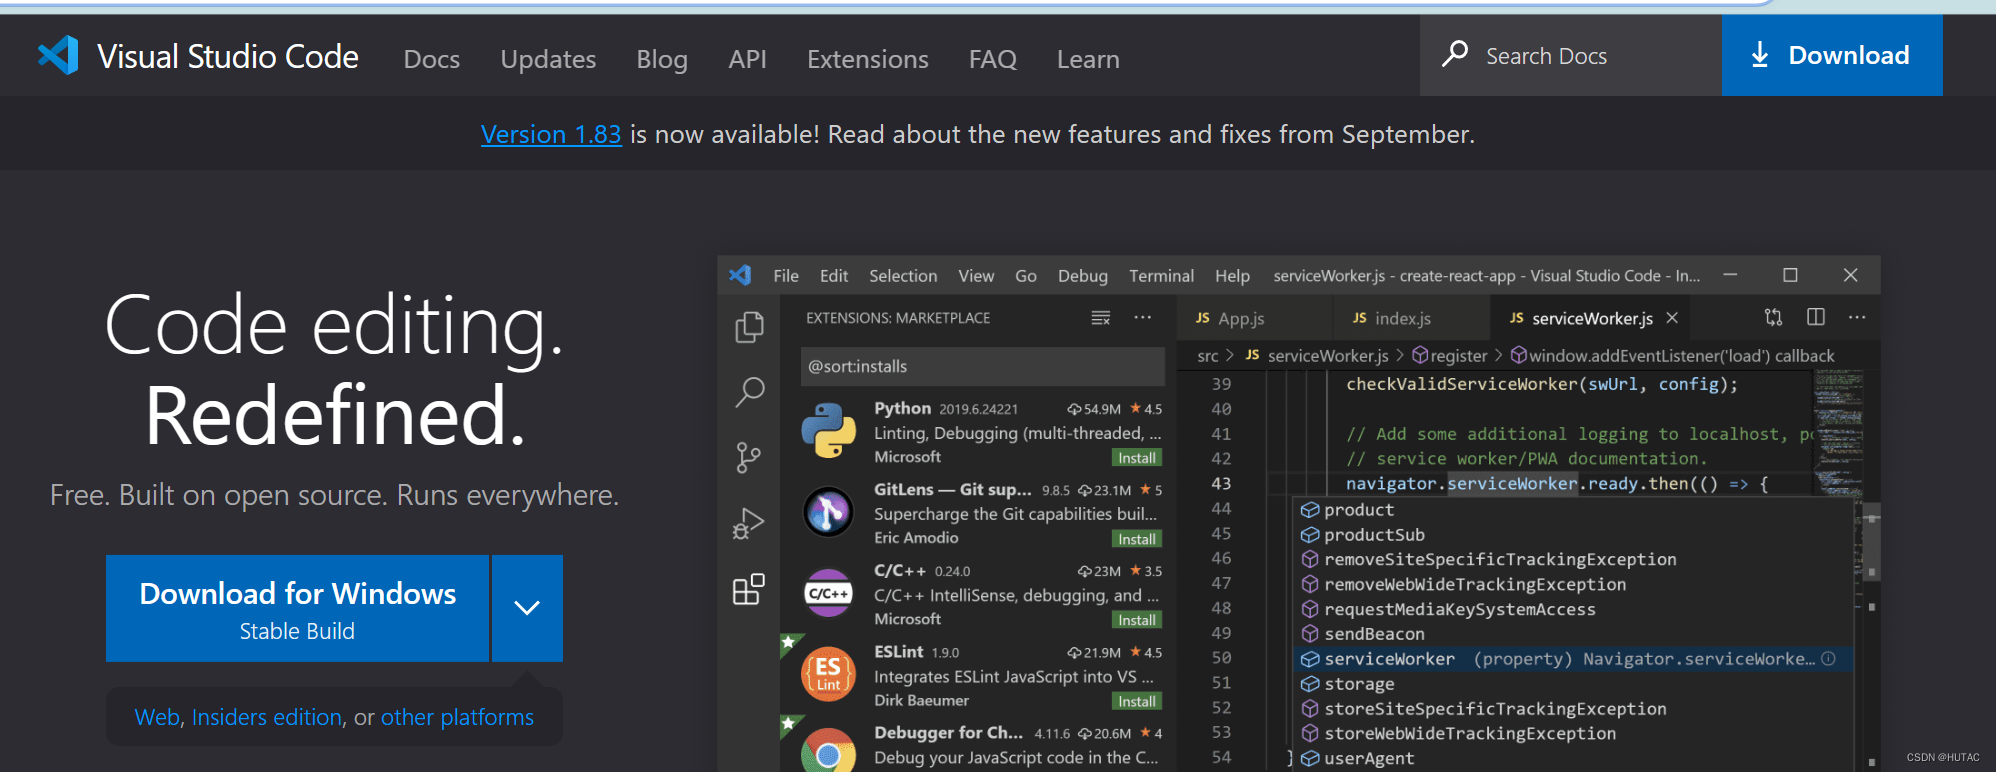Viewport: 1996px width, 772px height.
Task: Open the View menu
Action: coord(976,276)
